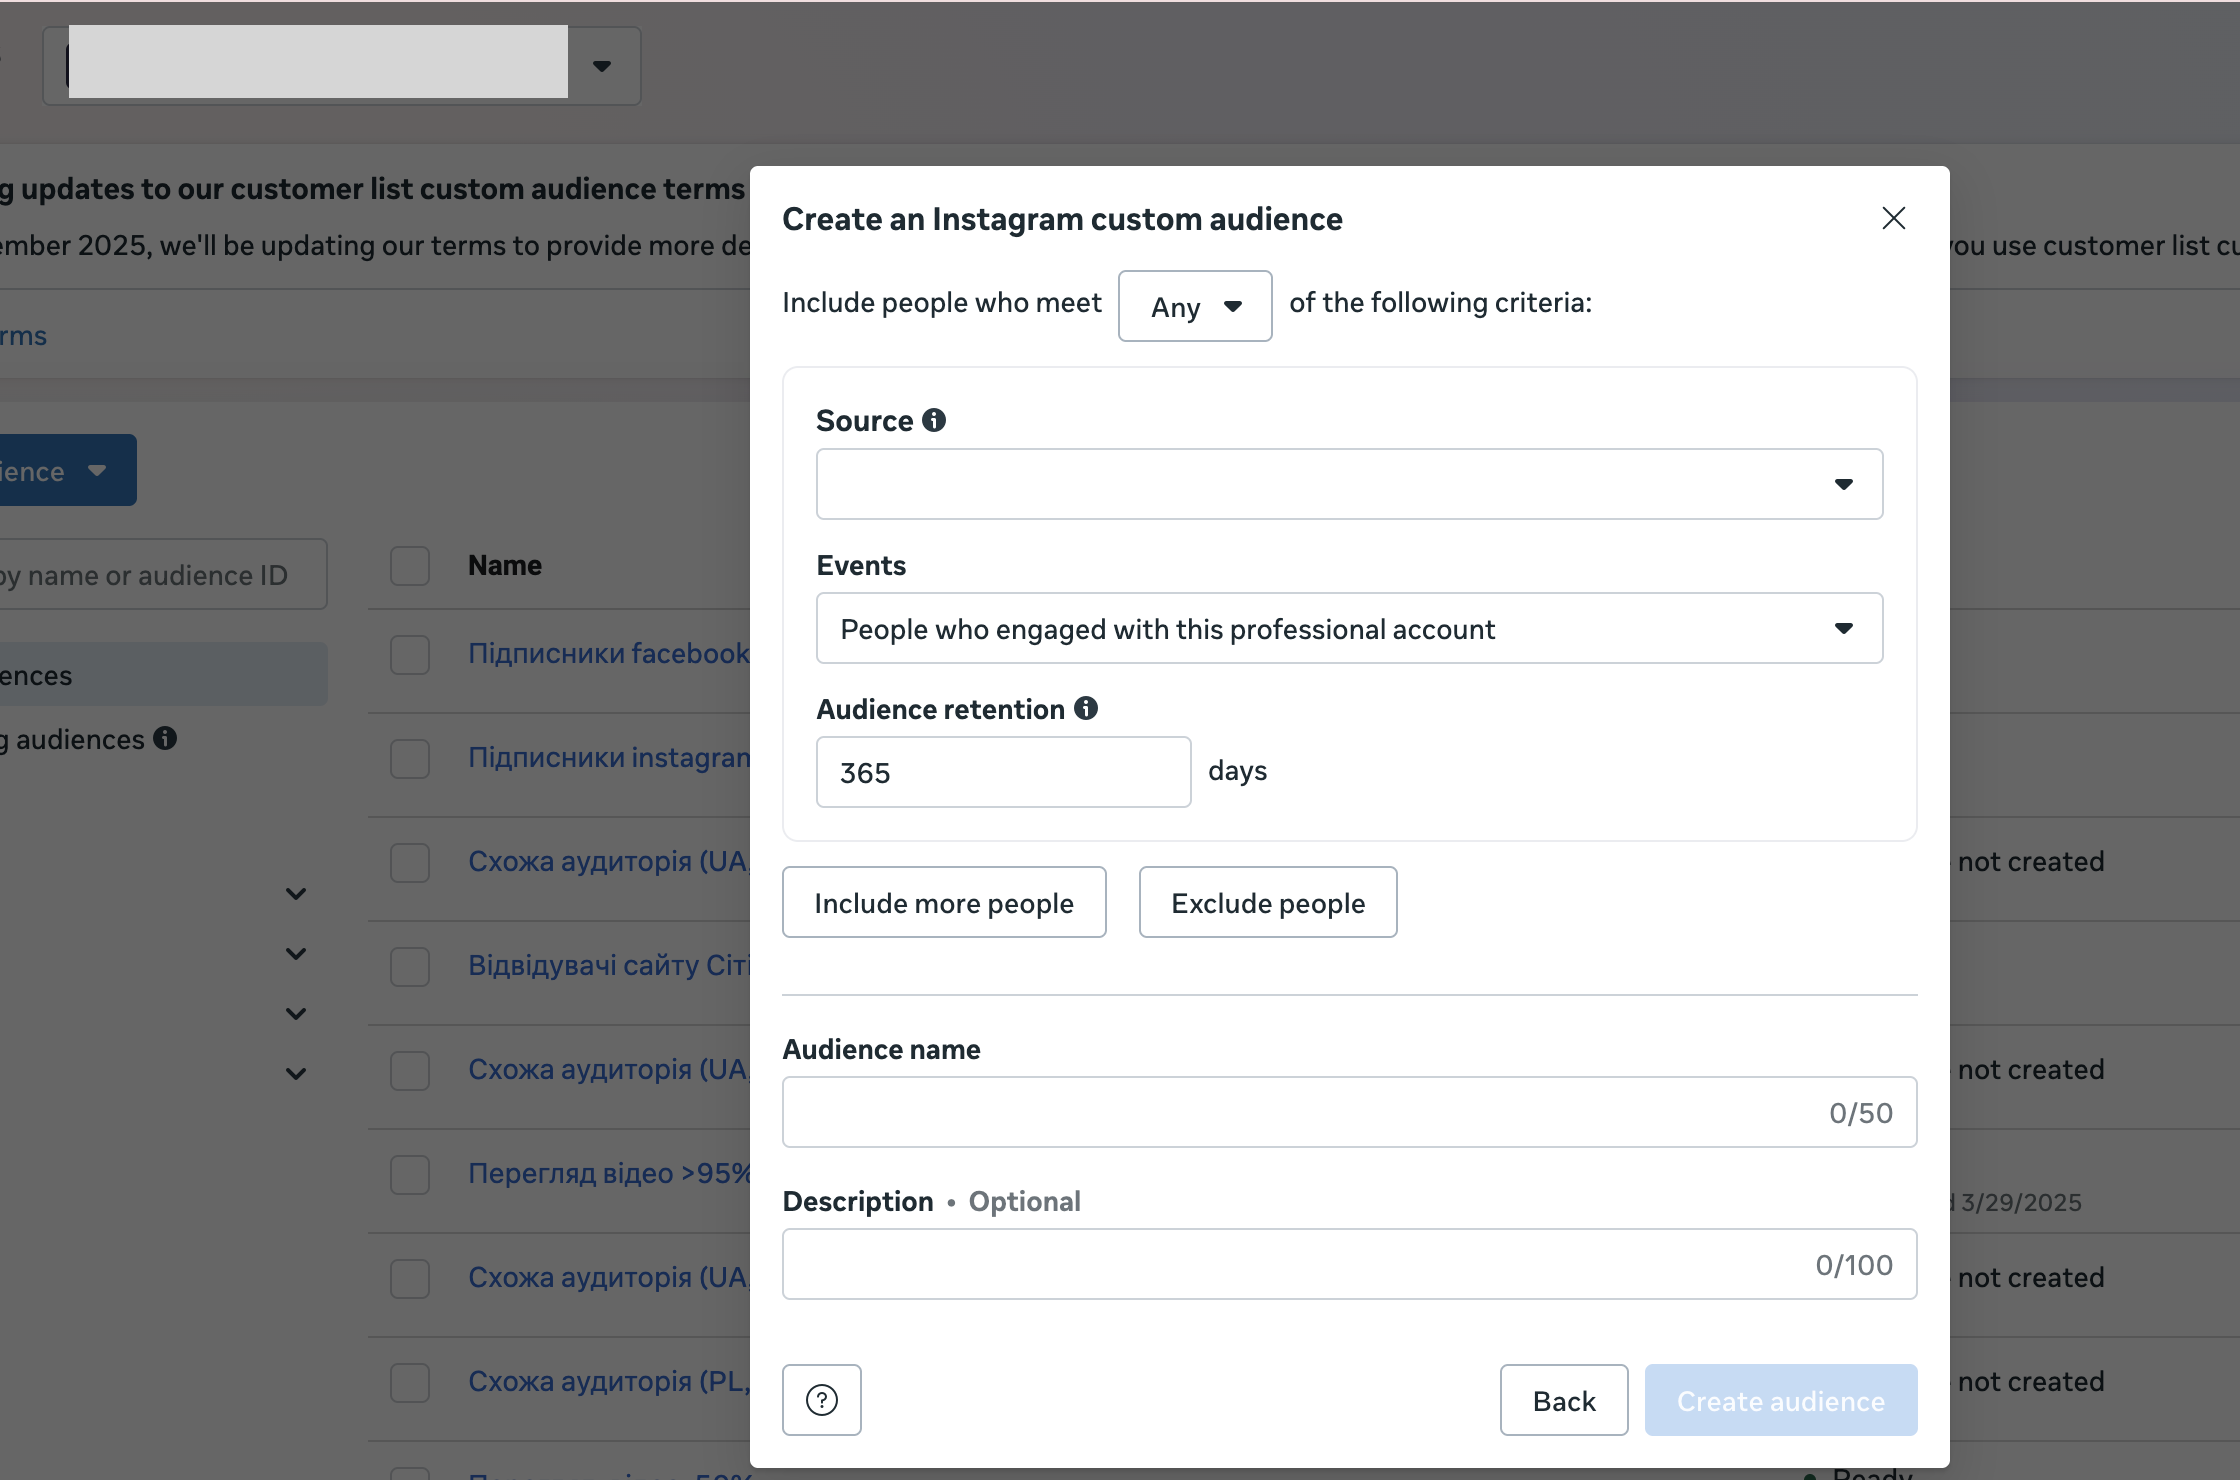Check the Підписники facebook row checkbox

pyautogui.click(x=410, y=654)
